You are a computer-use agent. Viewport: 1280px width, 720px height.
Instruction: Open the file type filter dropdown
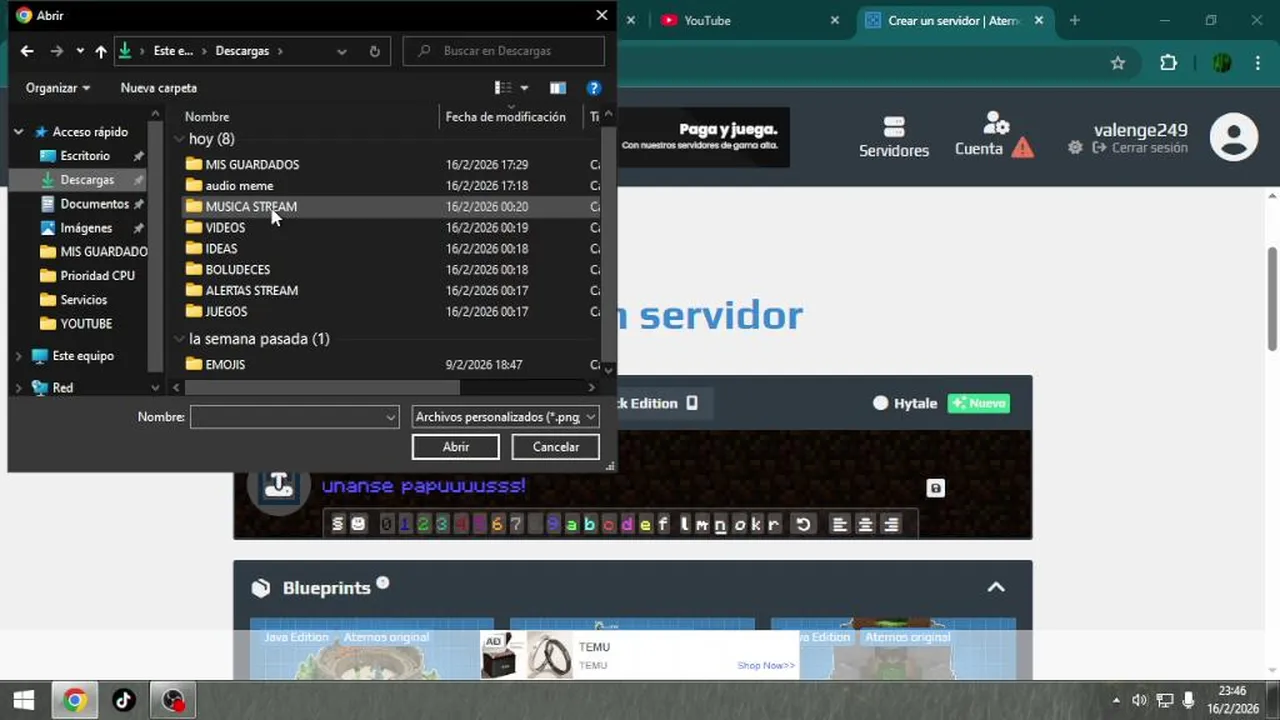click(505, 417)
